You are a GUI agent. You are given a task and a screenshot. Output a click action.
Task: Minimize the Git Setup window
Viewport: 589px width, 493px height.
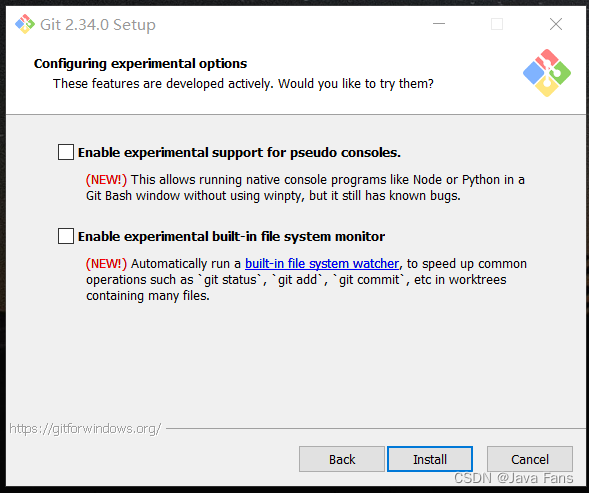pyautogui.click(x=439, y=24)
